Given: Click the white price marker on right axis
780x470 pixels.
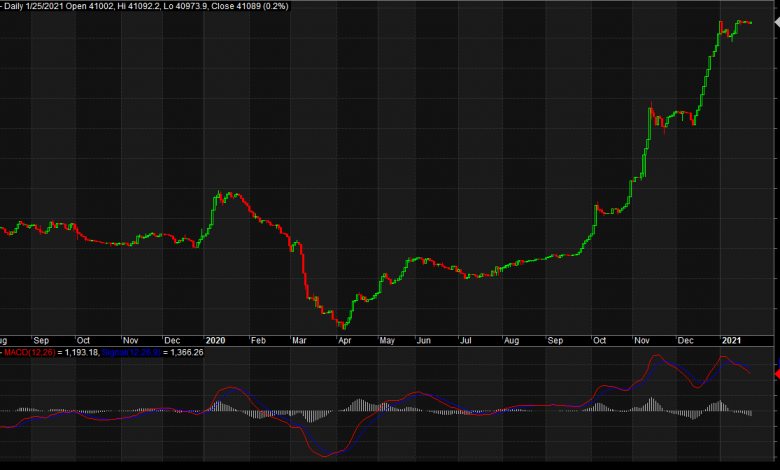Looking at the screenshot, I should click(778, 22).
